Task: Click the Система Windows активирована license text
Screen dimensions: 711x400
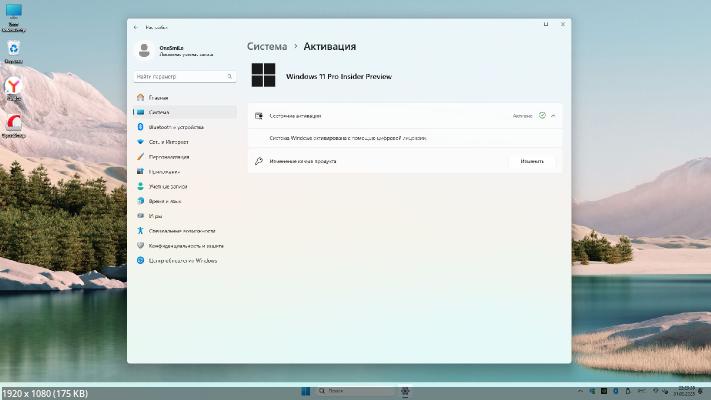Action: (x=348, y=138)
